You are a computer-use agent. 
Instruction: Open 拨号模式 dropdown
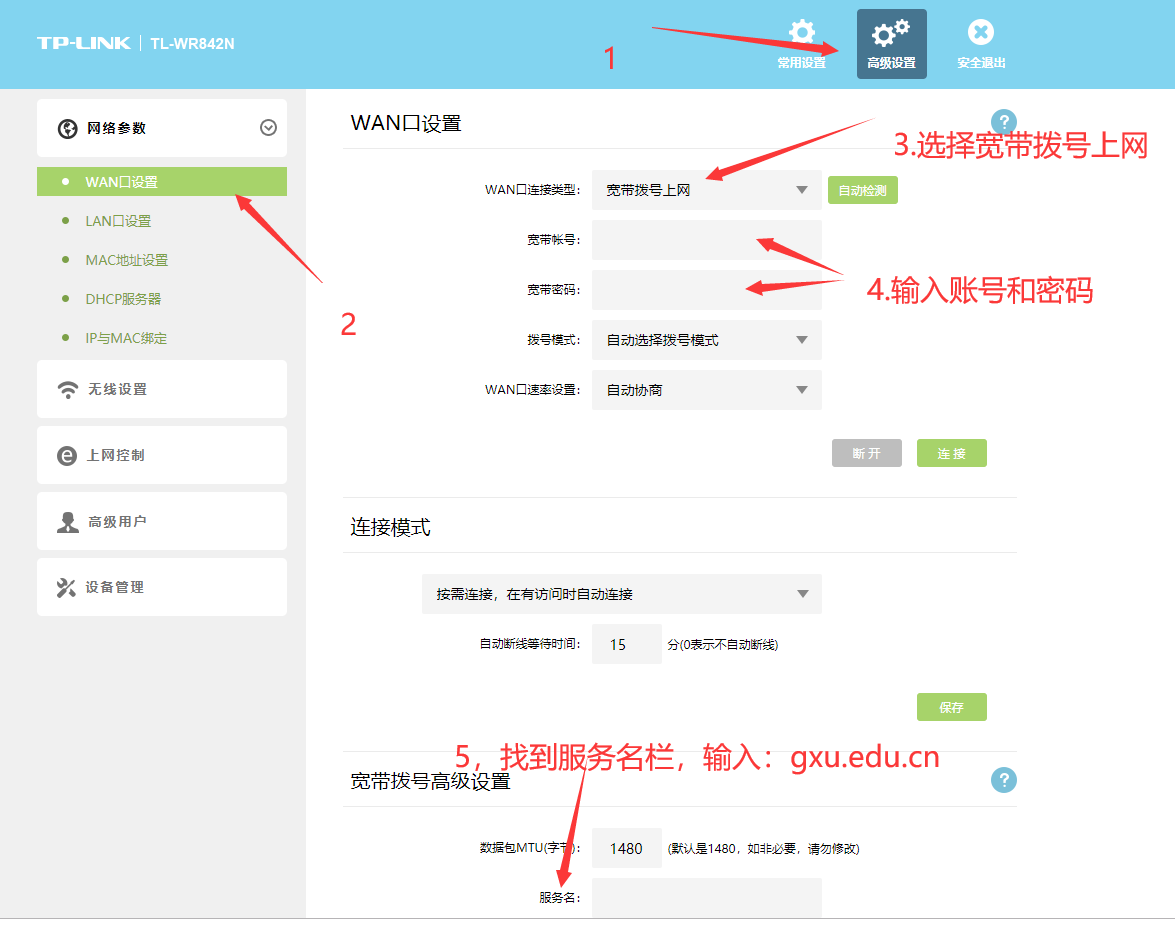tap(706, 340)
